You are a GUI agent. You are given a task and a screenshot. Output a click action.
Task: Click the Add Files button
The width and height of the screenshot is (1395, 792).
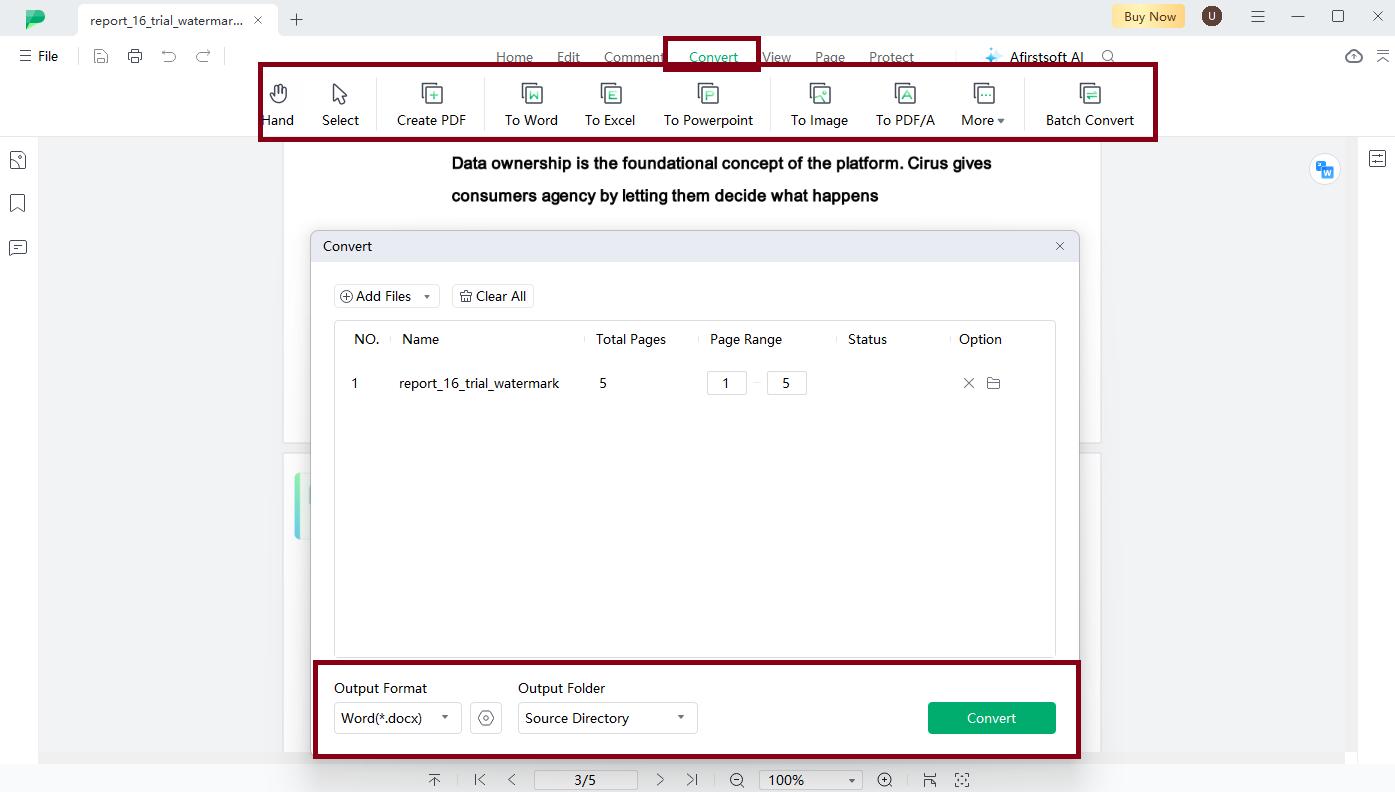(x=376, y=296)
